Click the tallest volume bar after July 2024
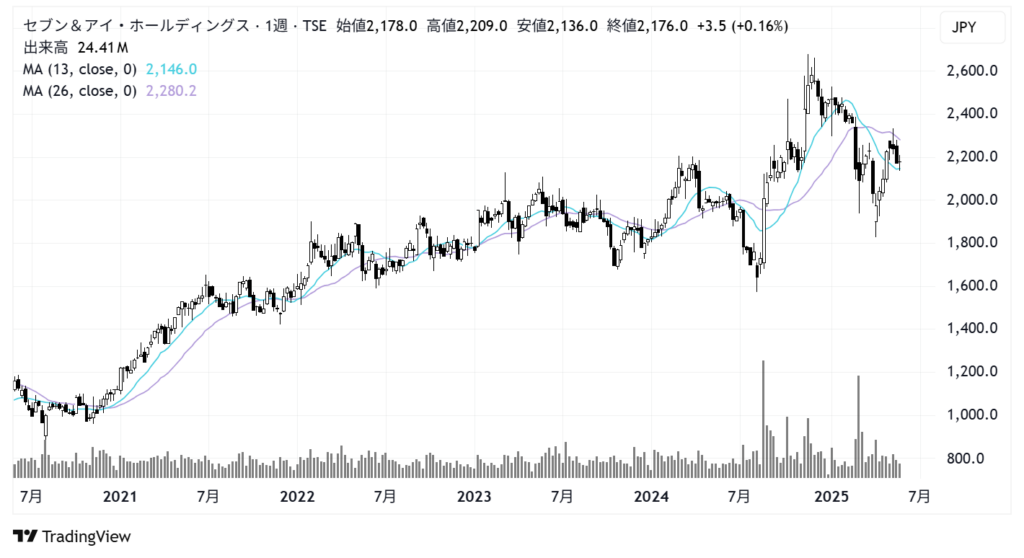This screenshot has height=558, width=1024. click(x=763, y=419)
